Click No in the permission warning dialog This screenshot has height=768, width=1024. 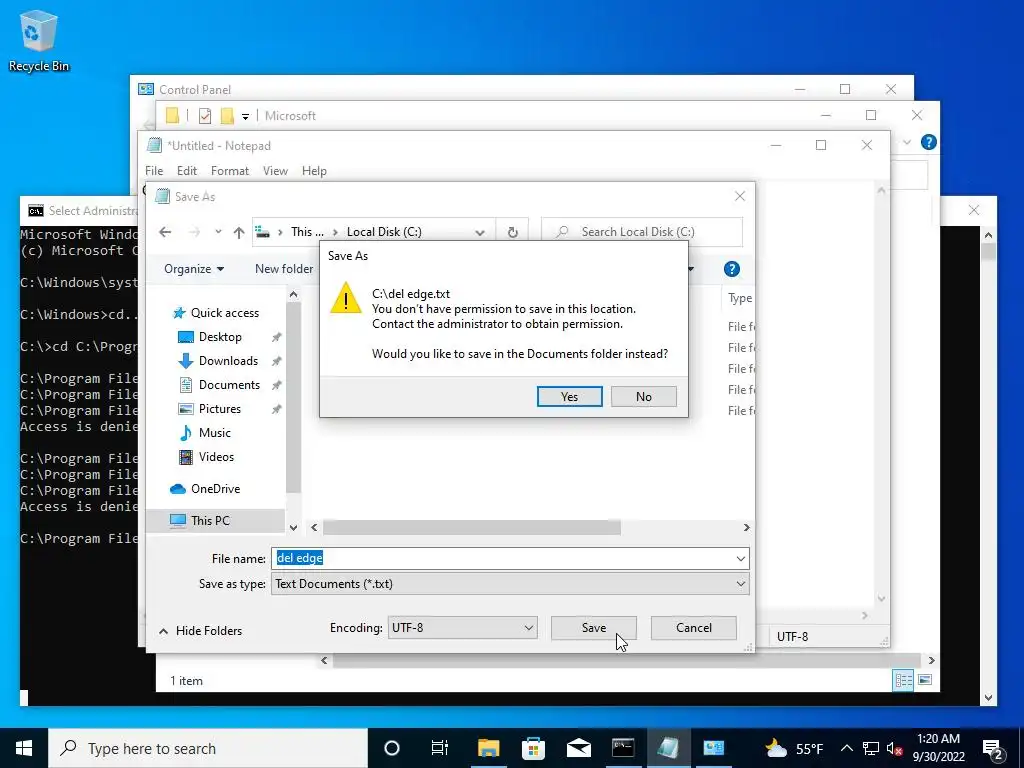(x=643, y=396)
